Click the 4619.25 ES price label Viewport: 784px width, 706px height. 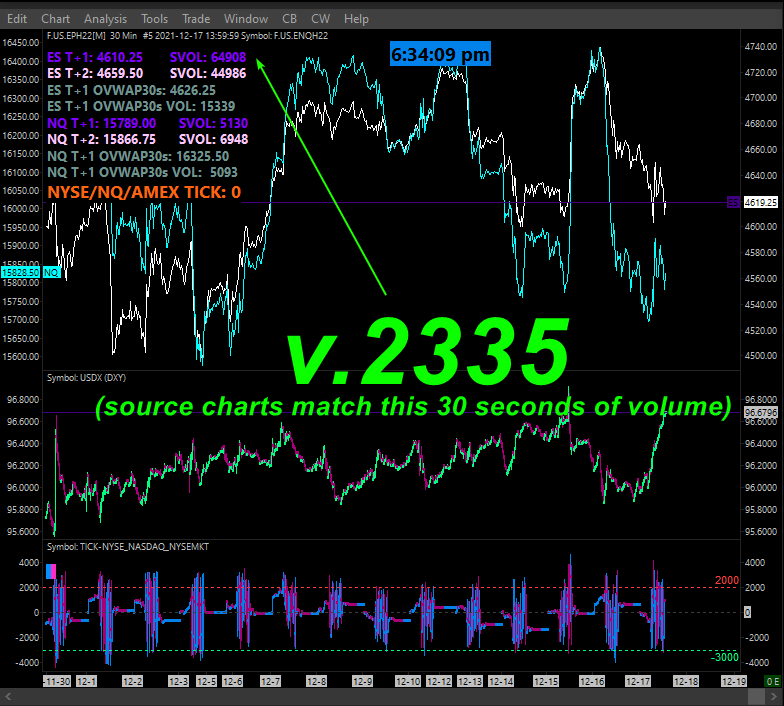point(760,202)
